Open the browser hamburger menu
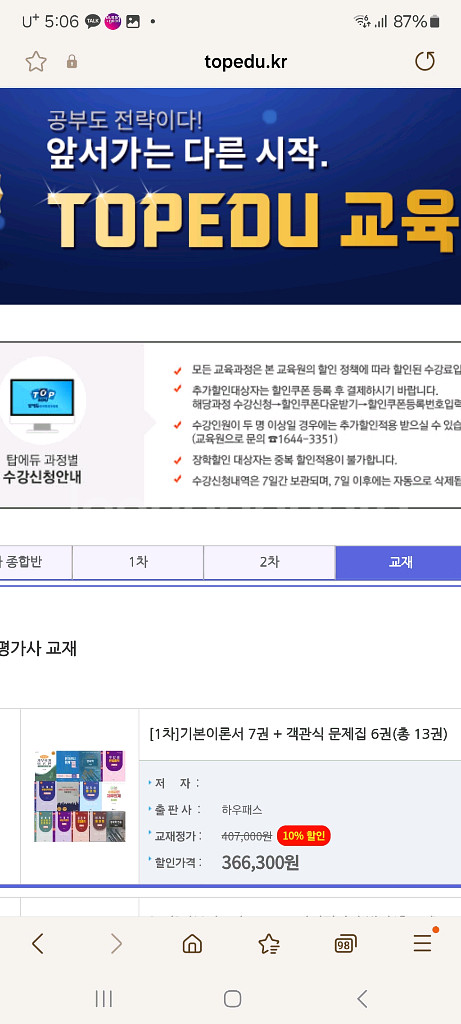 (423, 942)
